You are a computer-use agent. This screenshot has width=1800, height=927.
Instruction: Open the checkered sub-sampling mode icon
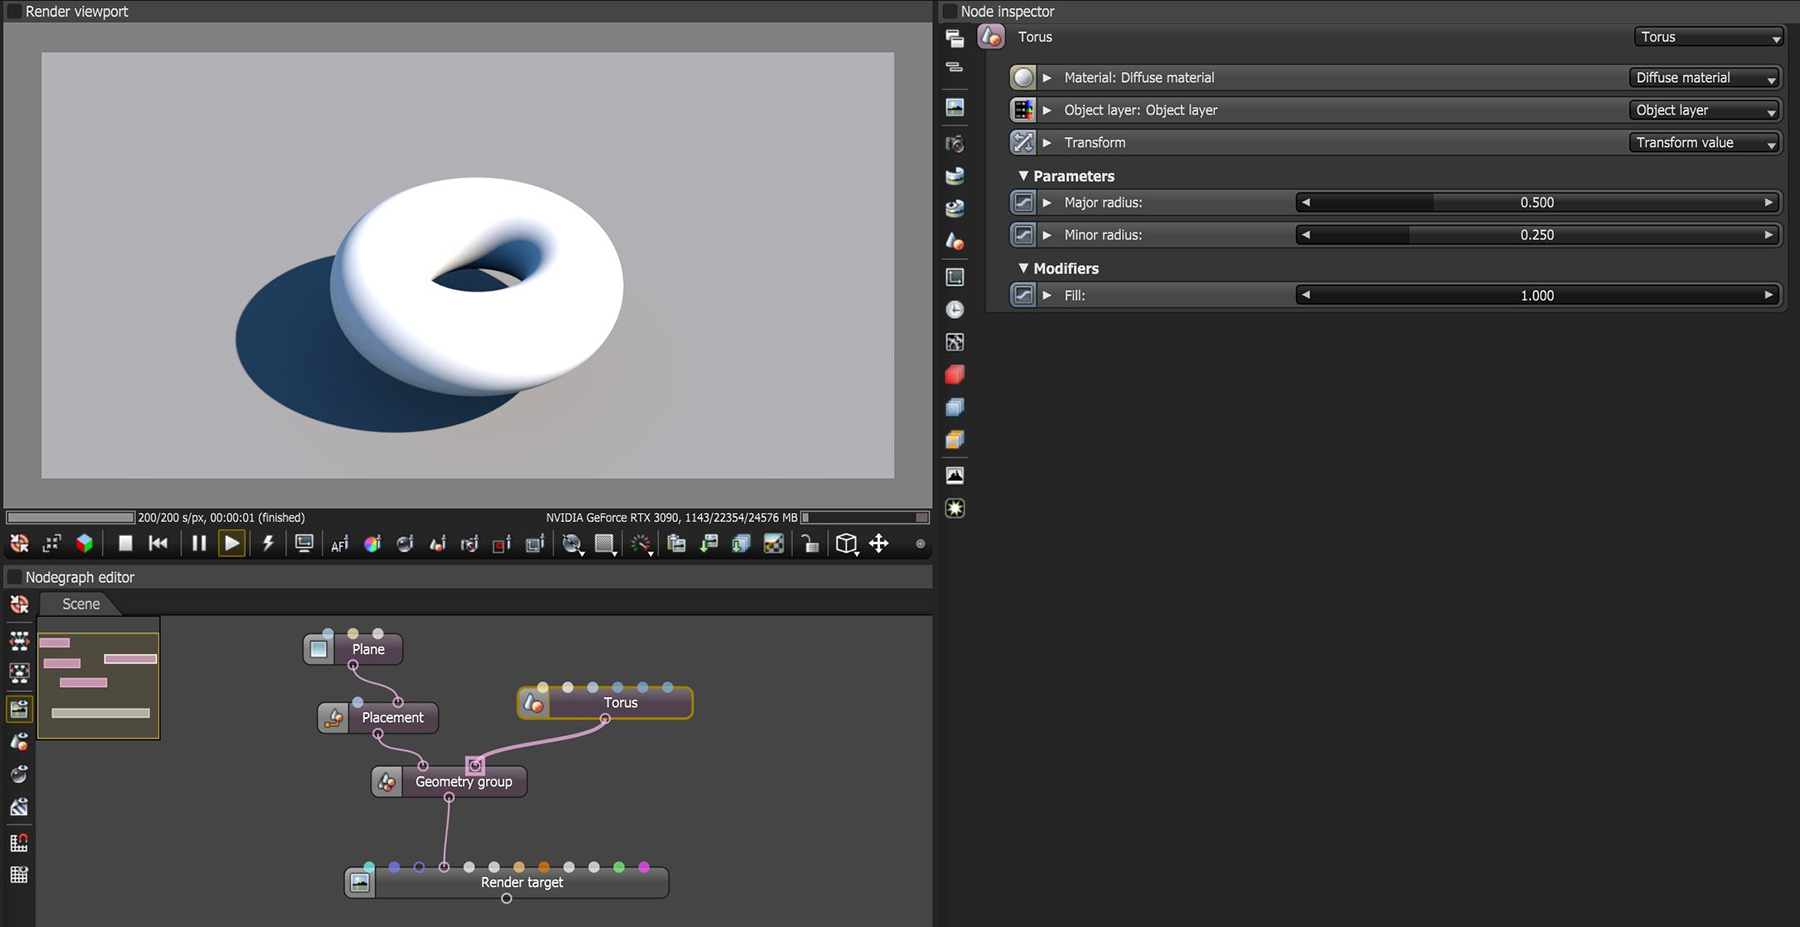click(x=605, y=543)
